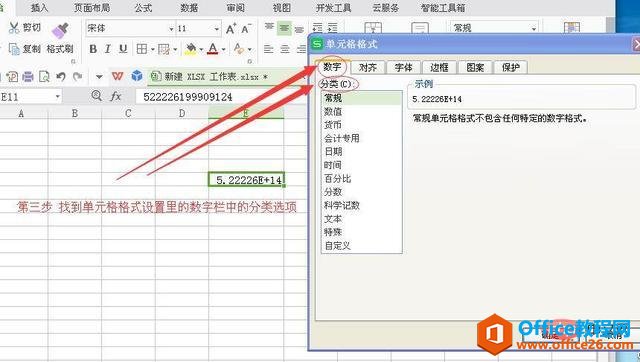The image size is (640, 362).
Task: Open the 公式 ribbon tab
Action: click(x=143, y=8)
